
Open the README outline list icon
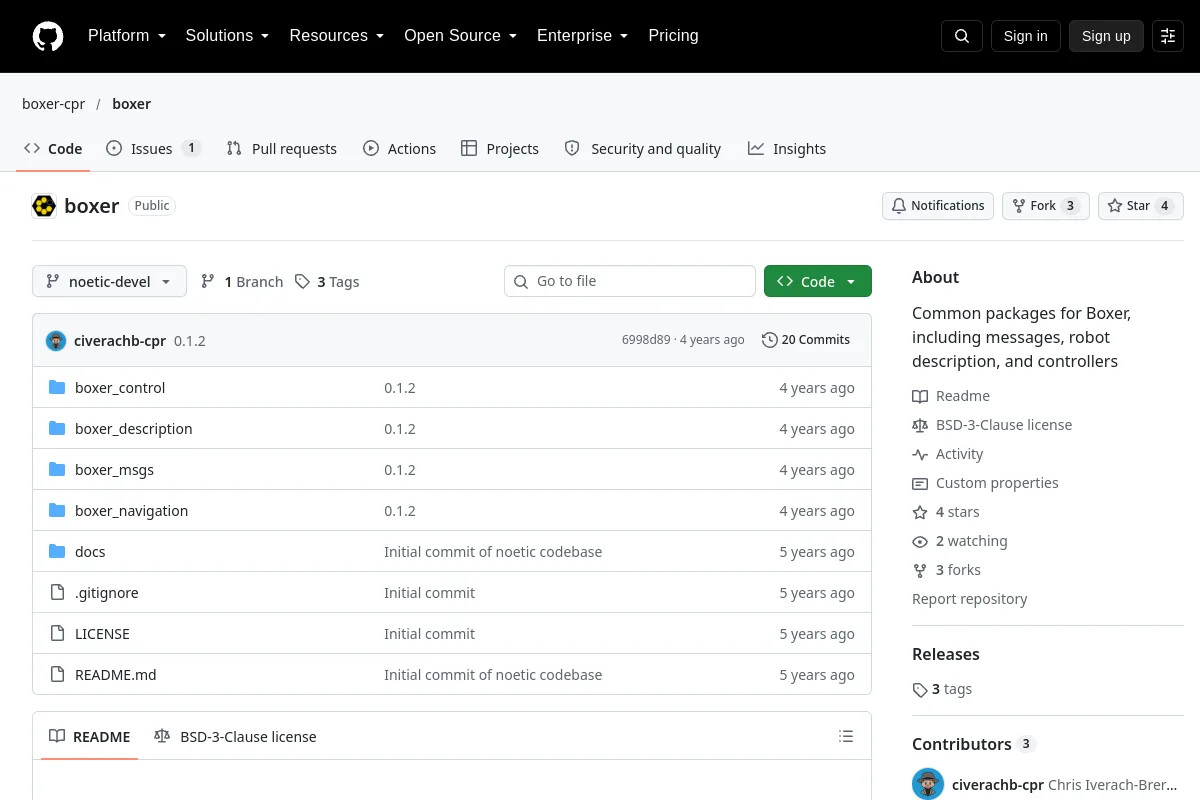tap(846, 736)
